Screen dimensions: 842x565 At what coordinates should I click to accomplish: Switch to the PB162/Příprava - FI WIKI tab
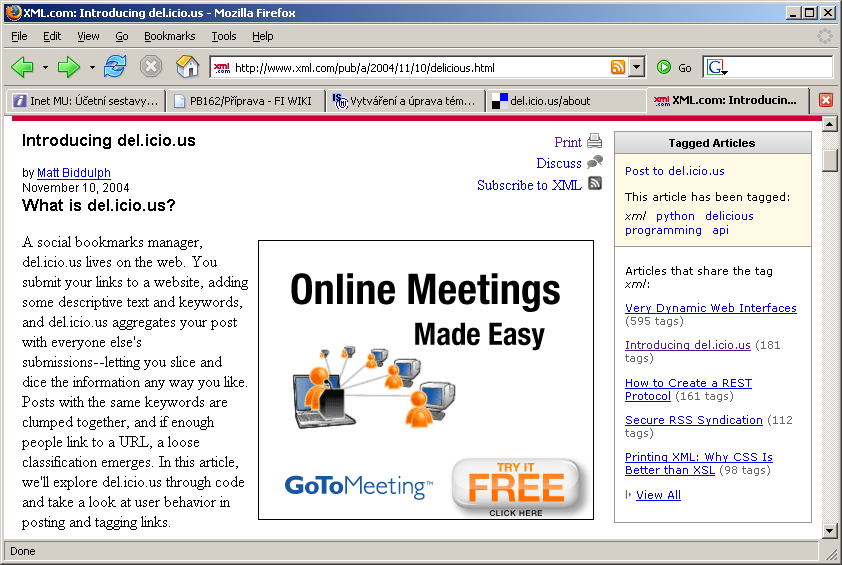(245, 101)
